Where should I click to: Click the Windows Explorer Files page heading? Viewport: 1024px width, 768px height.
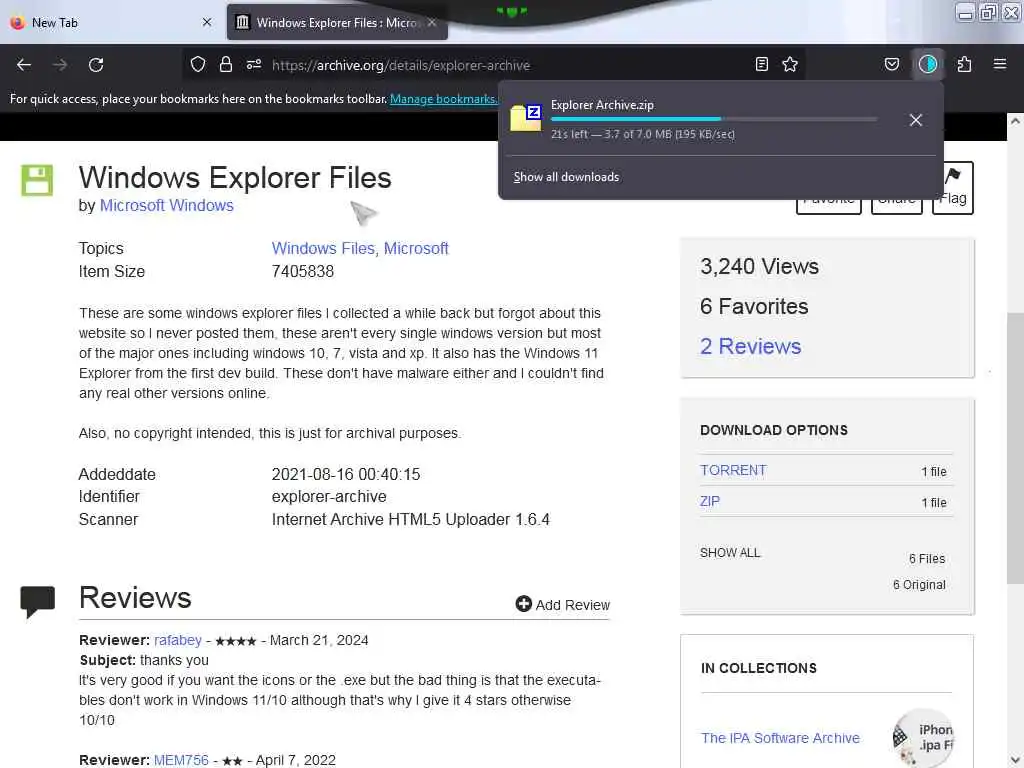(x=235, y=178)
